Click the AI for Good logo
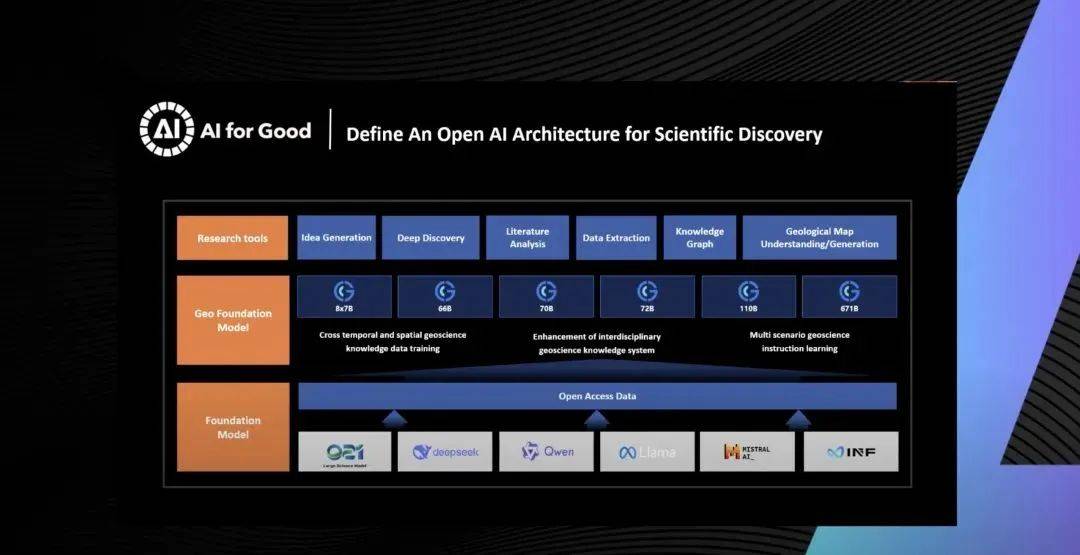The image size is (1080, 555). [x=166, y=130]
